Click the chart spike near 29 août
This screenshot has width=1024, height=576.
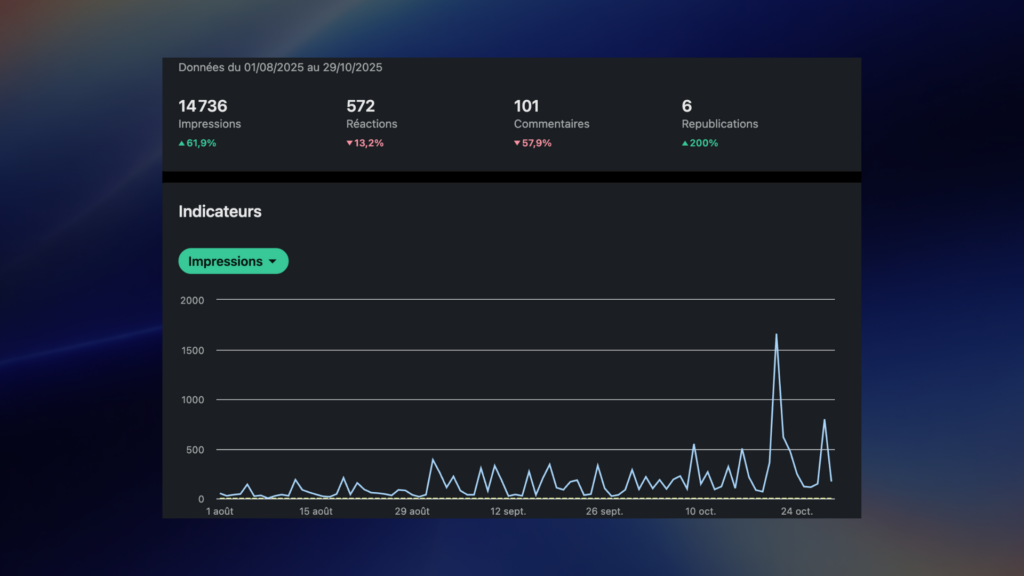pyautogui.click(x=435, y=460)
